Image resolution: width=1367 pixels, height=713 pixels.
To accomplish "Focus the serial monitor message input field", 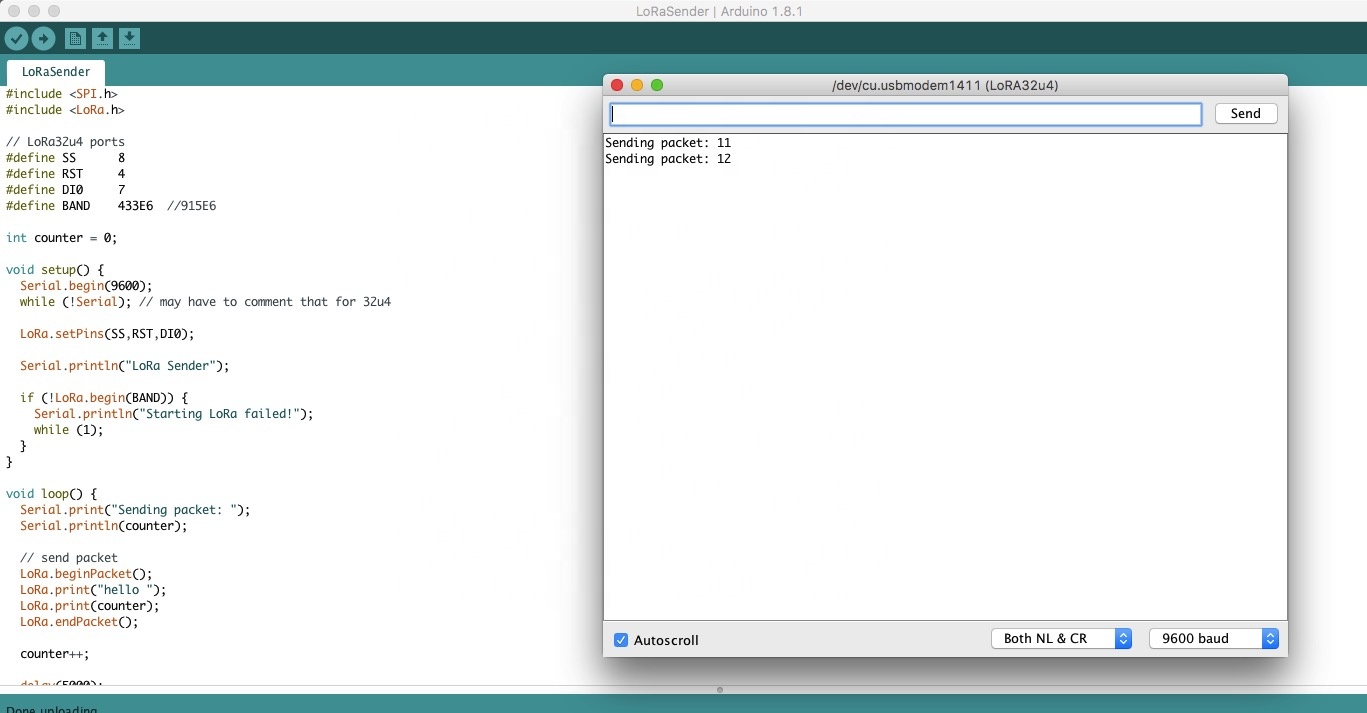I will [905, 115].
